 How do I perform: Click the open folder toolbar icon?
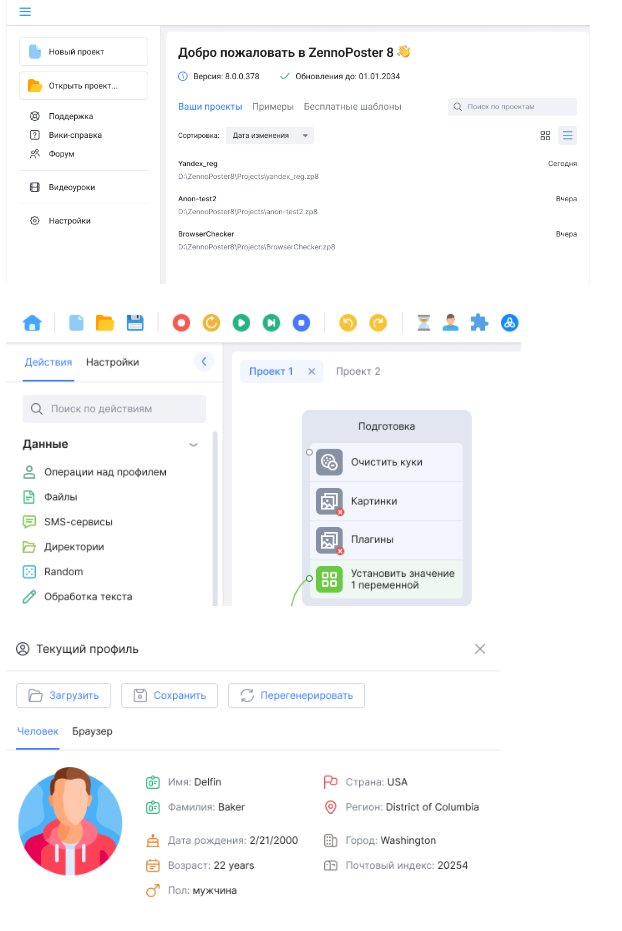(105, 323)
